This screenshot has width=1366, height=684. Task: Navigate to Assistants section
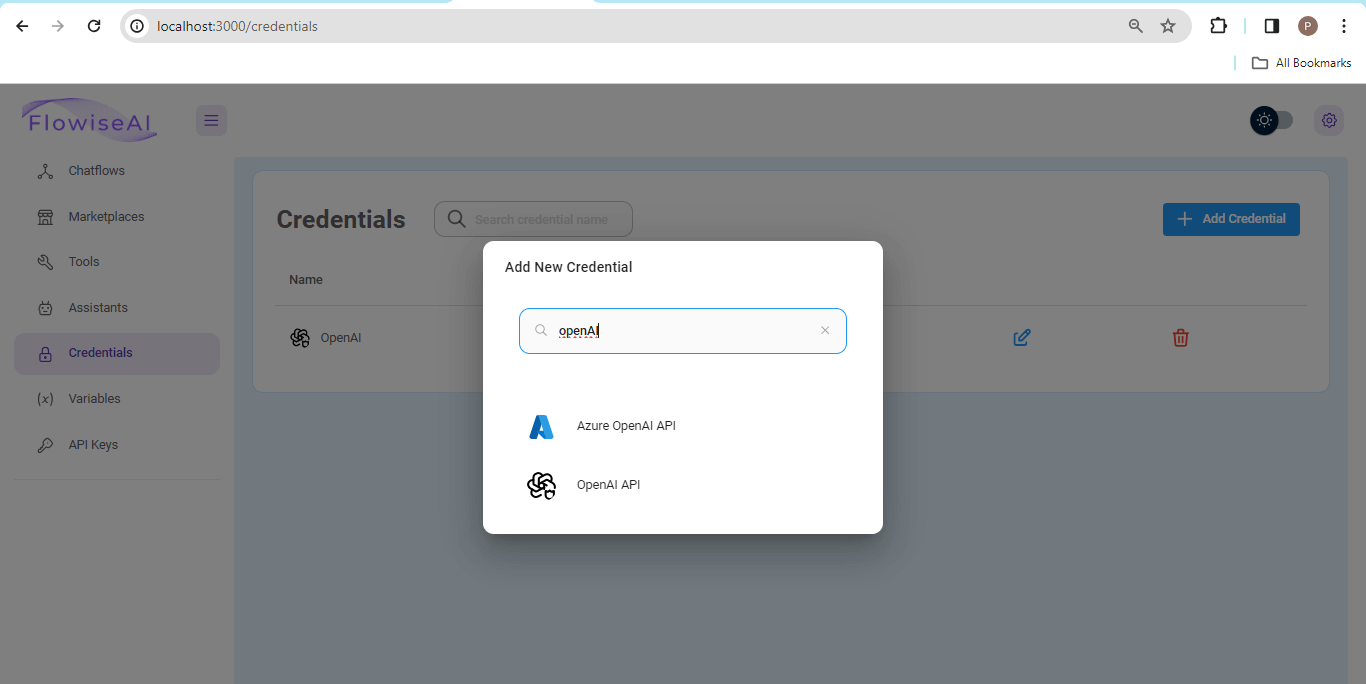tap(98, 308)
